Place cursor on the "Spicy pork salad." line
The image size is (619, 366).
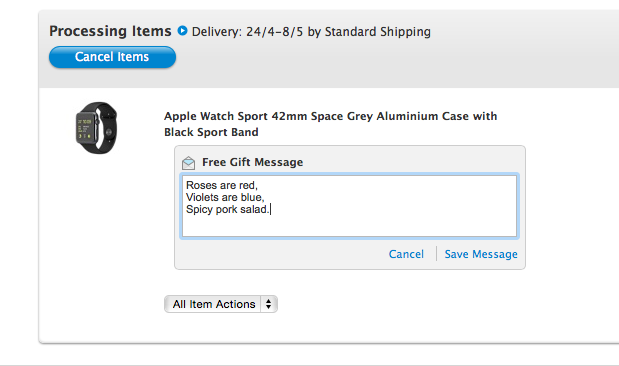coord(227,209)
